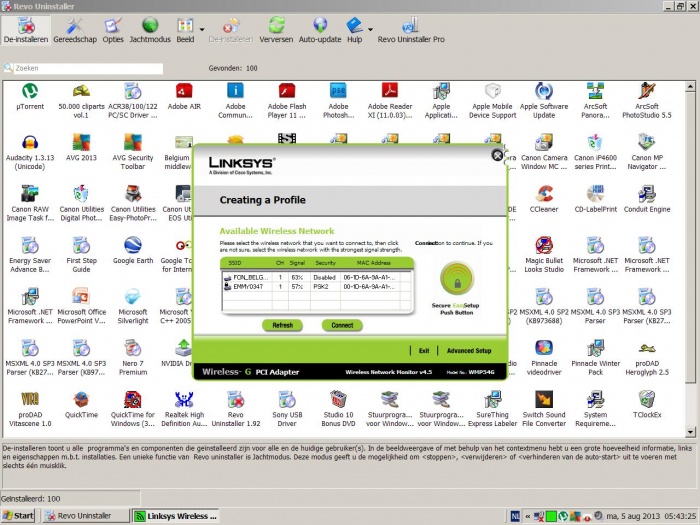Click Verversen to refresh the list

click(276, 30)
